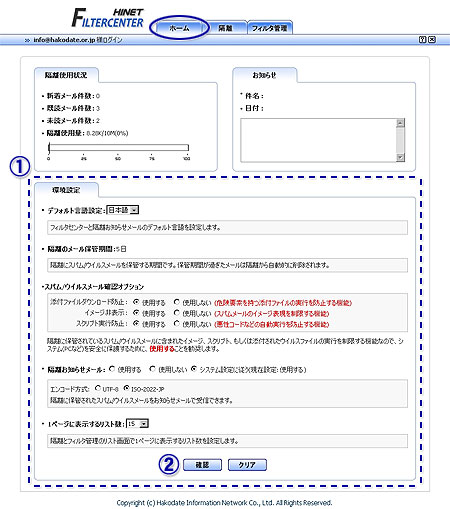Screen dimensions: 450x509
Task: Open the 隔離 tab
Action: [x=225, y=28]
